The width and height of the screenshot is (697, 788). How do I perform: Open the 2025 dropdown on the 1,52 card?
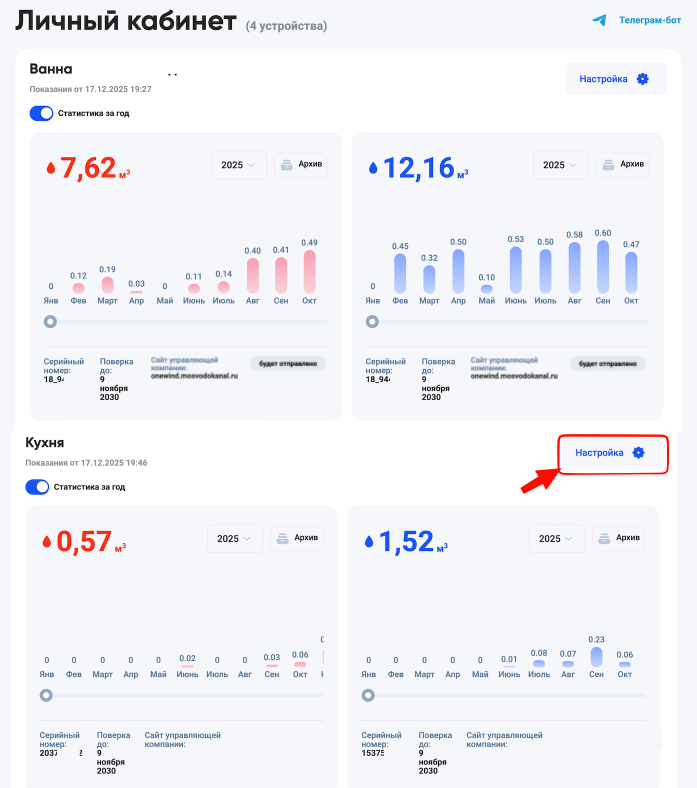[556, 539]
